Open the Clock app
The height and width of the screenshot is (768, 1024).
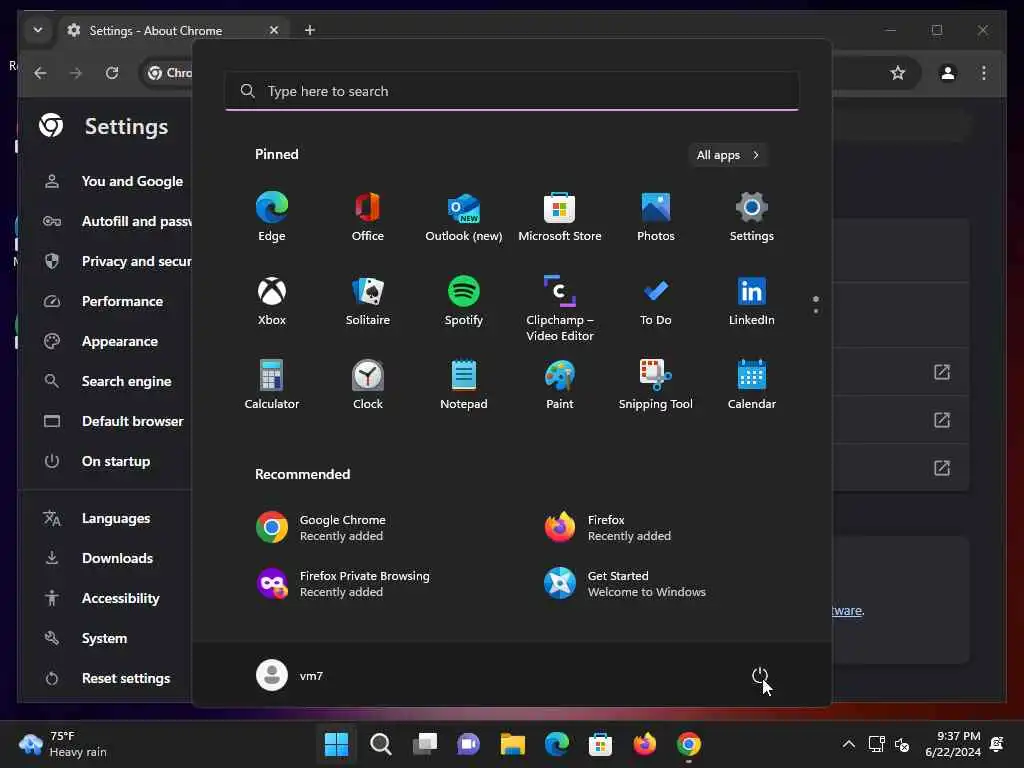[368, 384]
